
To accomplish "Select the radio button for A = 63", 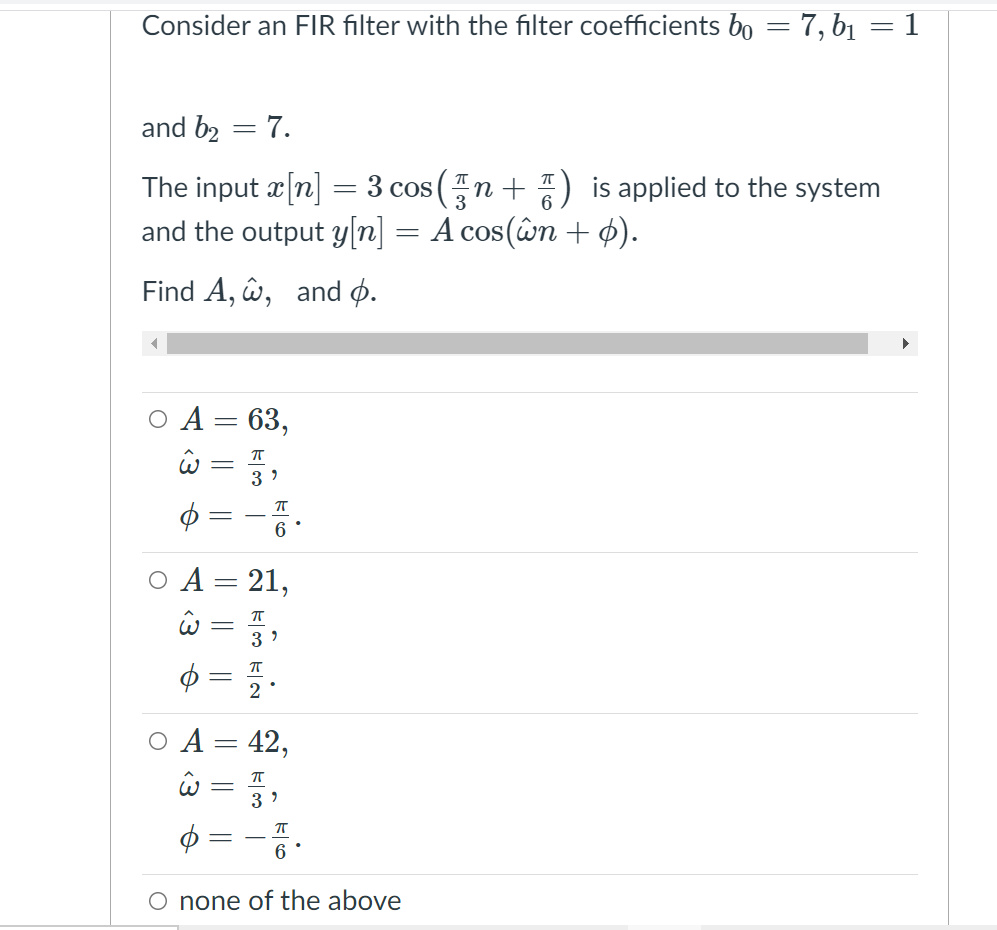I will (157, 420).
